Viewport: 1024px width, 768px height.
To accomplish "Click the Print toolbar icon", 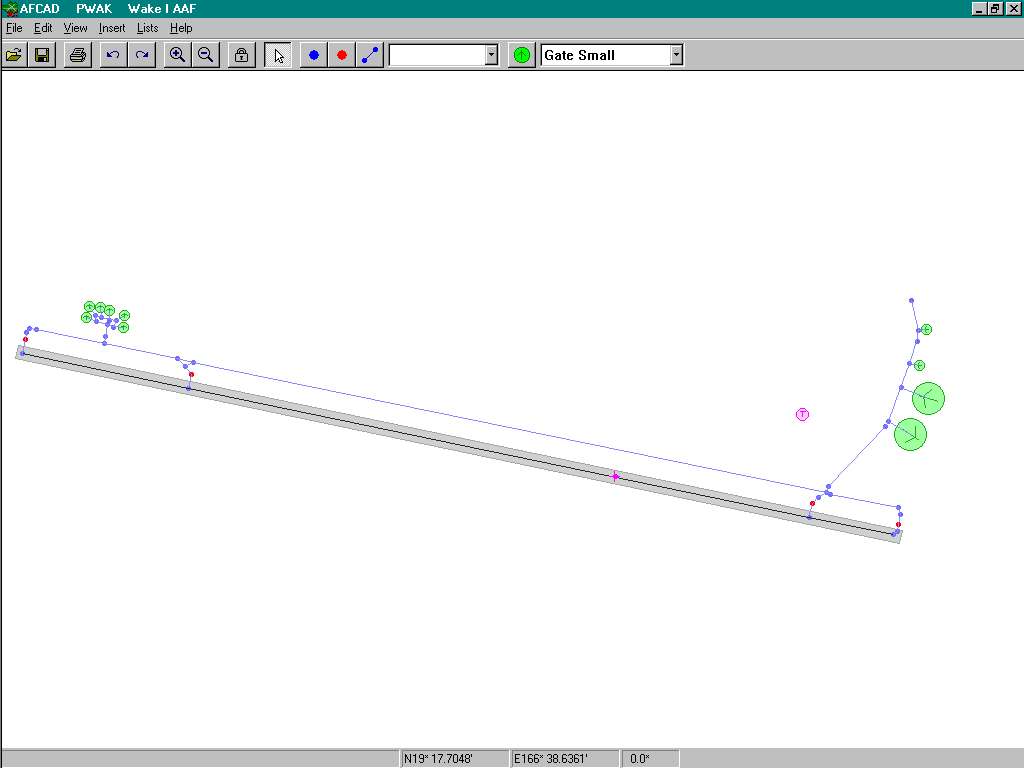I will point(78,55).
